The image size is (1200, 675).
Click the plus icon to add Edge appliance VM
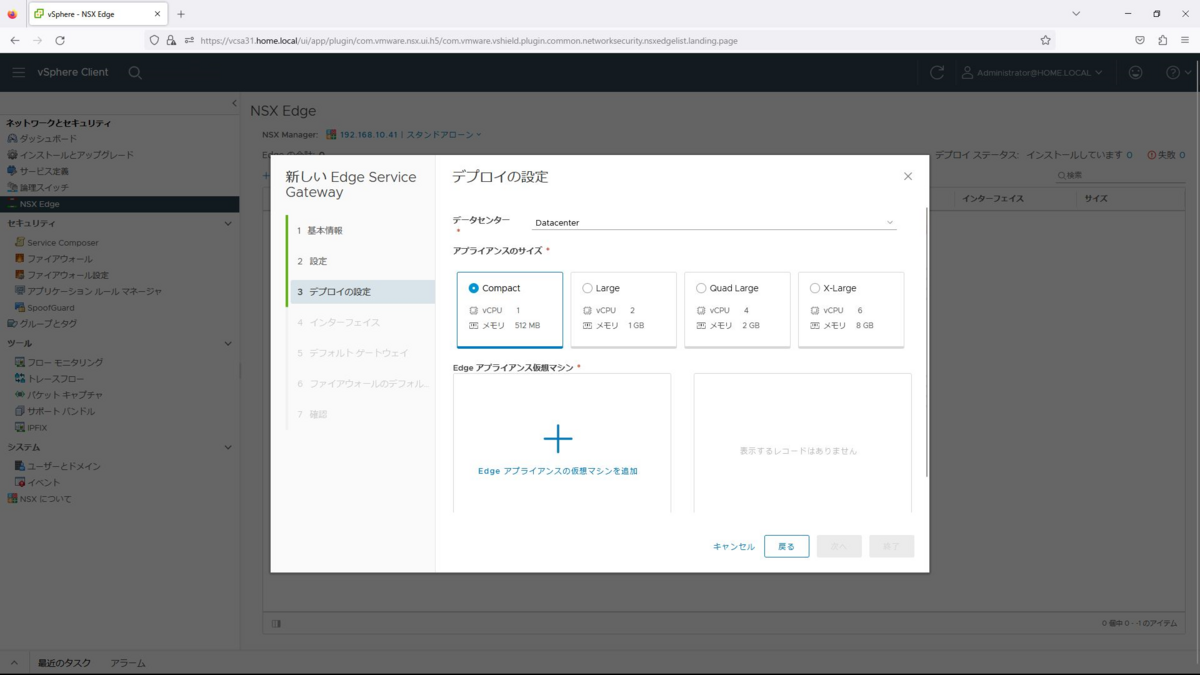point(558,438)
